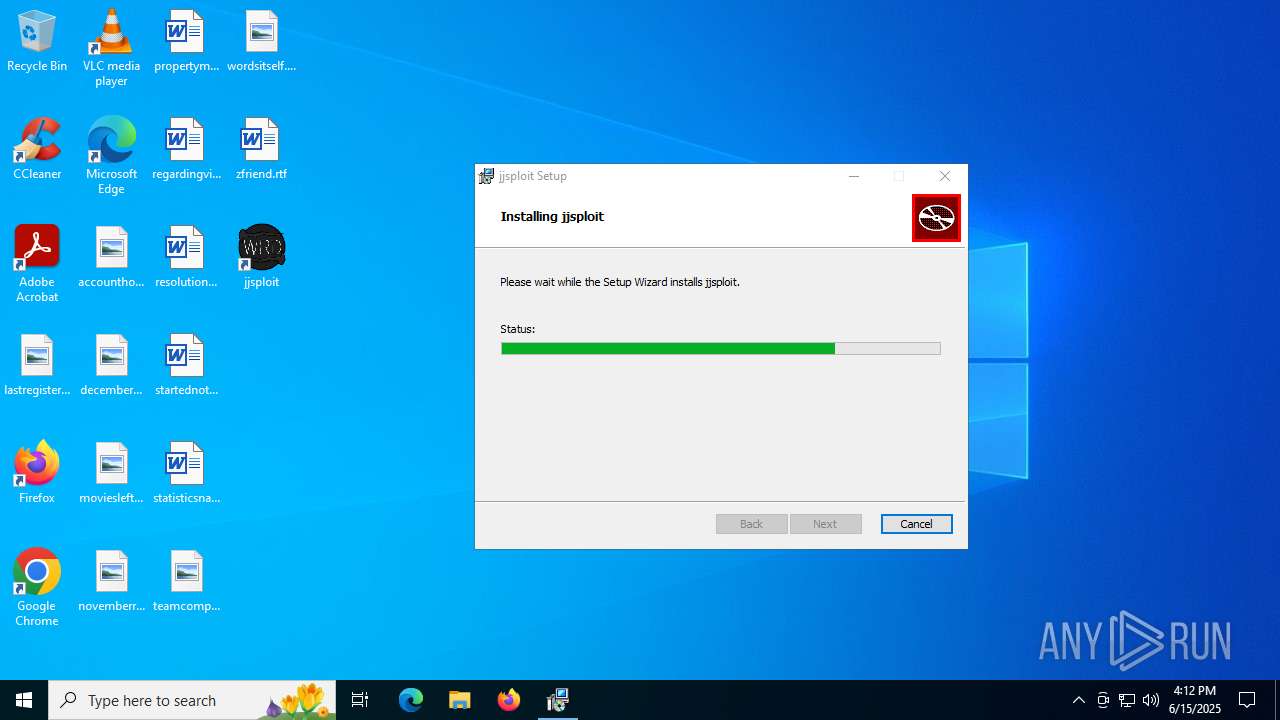Open Adobe Acrobat desktop shortcut

pyautogui.click(x=37, y=264)
